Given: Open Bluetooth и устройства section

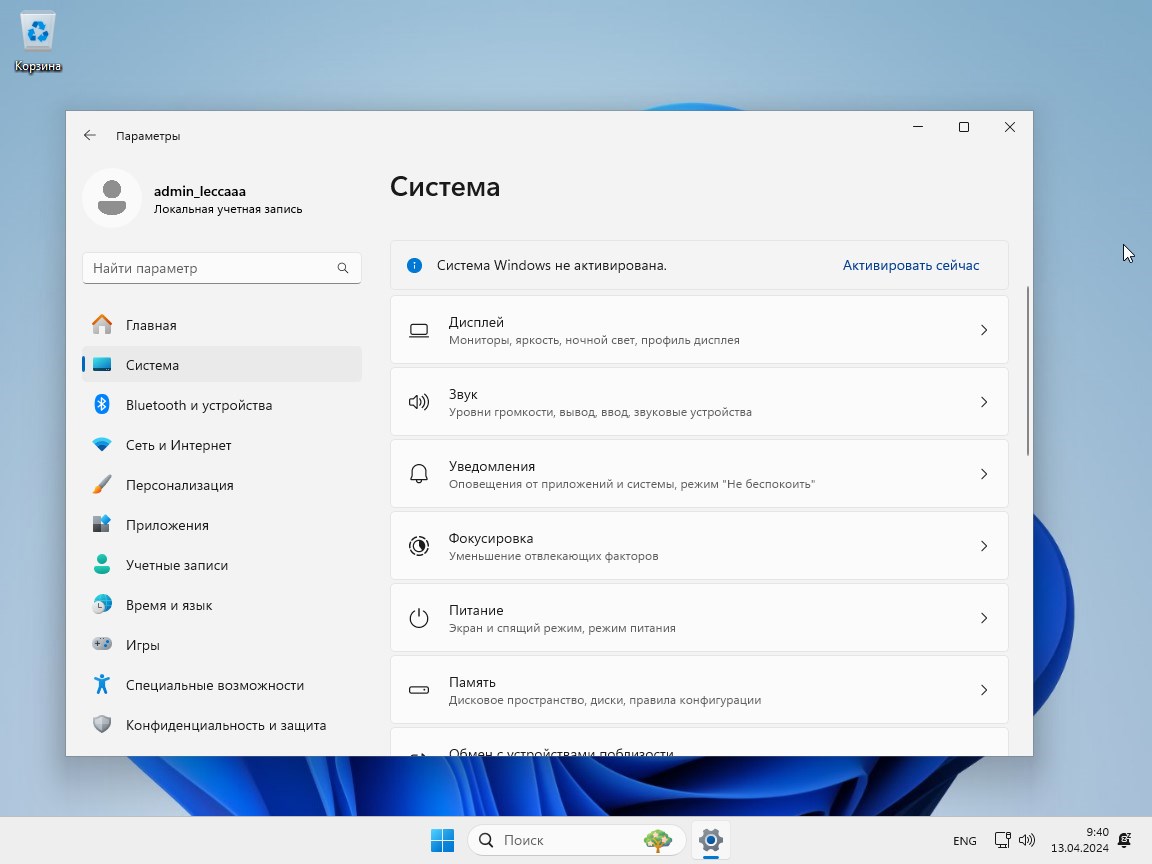Looking at the screenshot, I should 222,405.
